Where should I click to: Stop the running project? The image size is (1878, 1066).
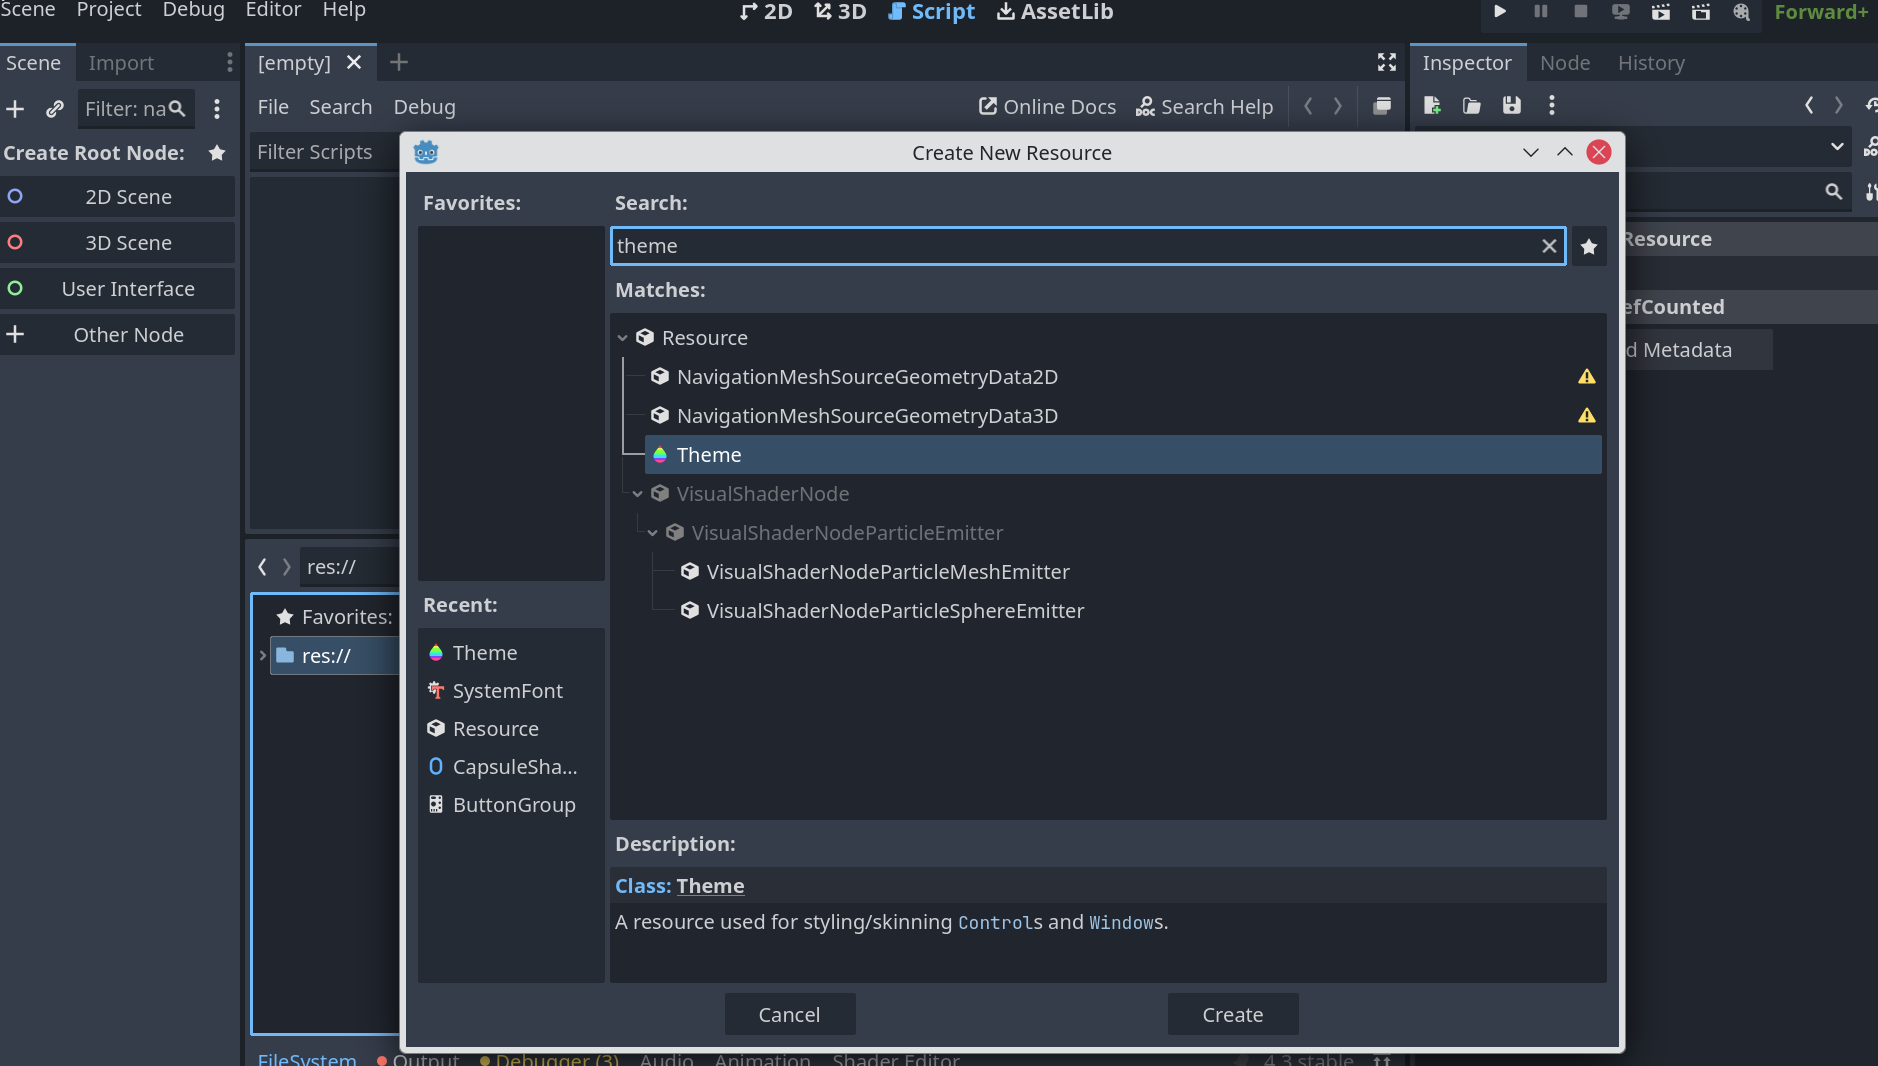1581,11
